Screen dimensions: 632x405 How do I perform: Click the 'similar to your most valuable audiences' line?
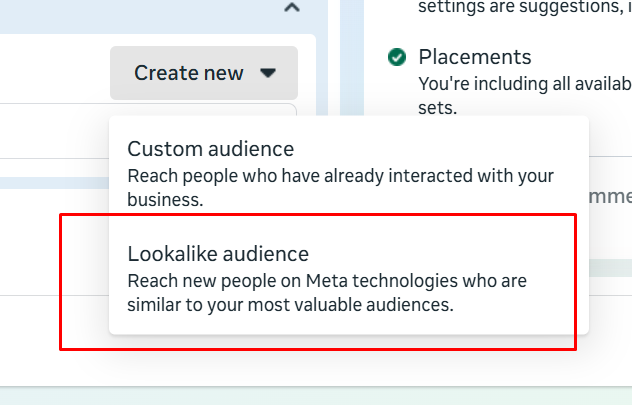coord(290,305)
